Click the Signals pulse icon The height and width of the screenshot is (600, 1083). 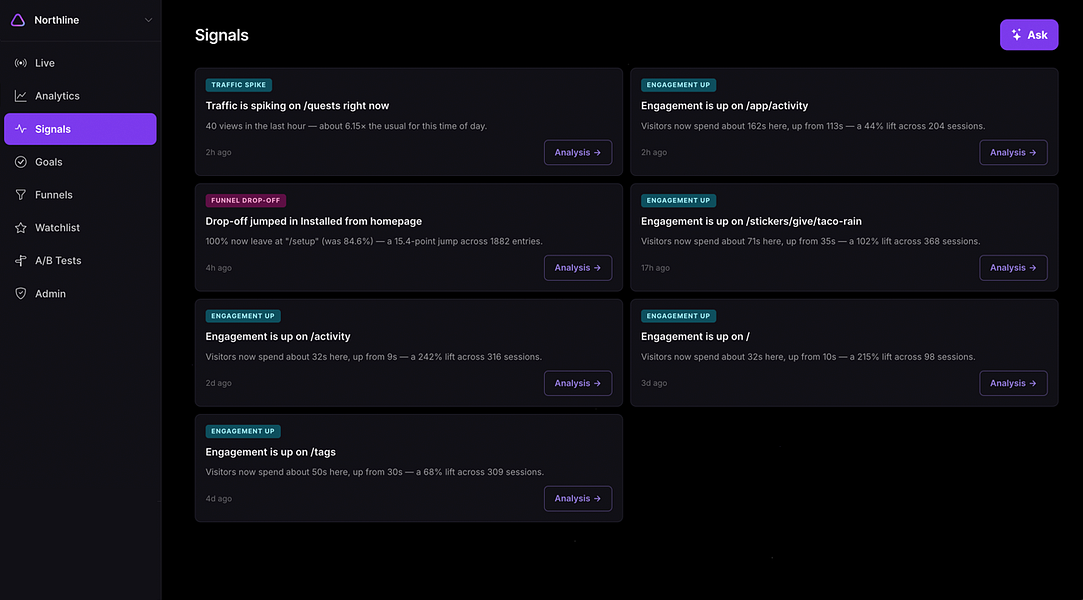[21, 129]
